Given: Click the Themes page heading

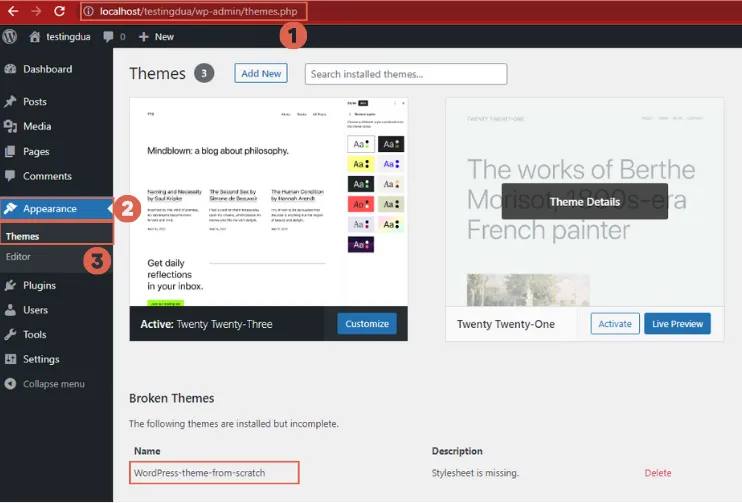Looking at the screenshot, I should click(x=157, y=73).
